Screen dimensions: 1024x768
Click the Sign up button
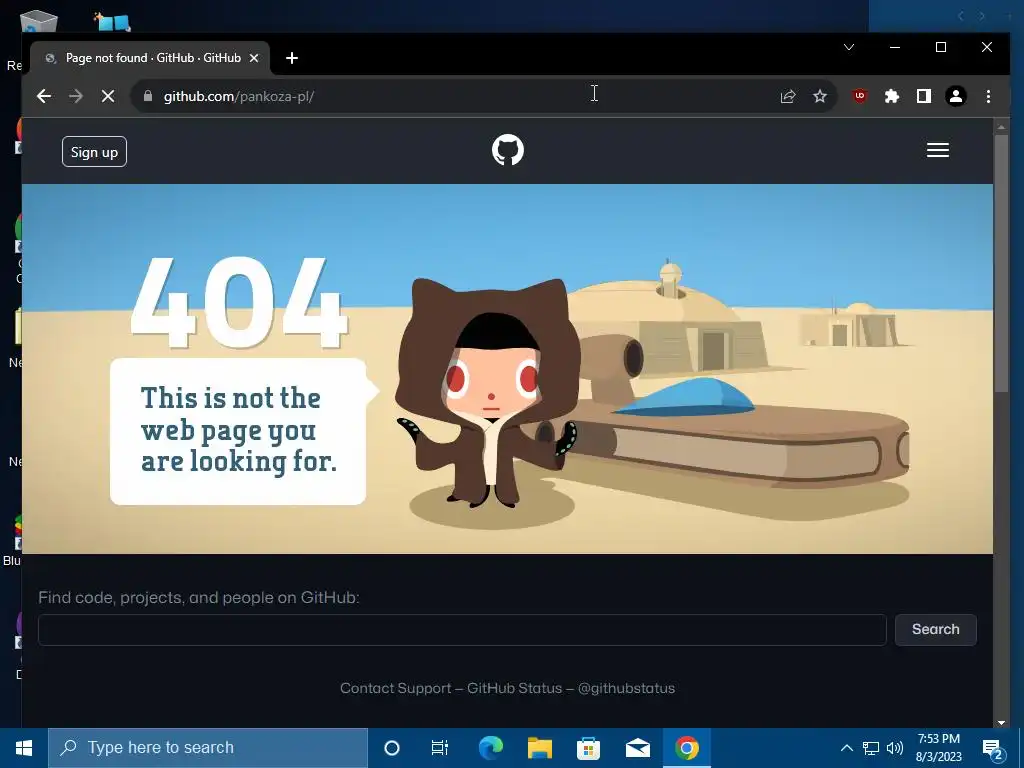point(94,152)
